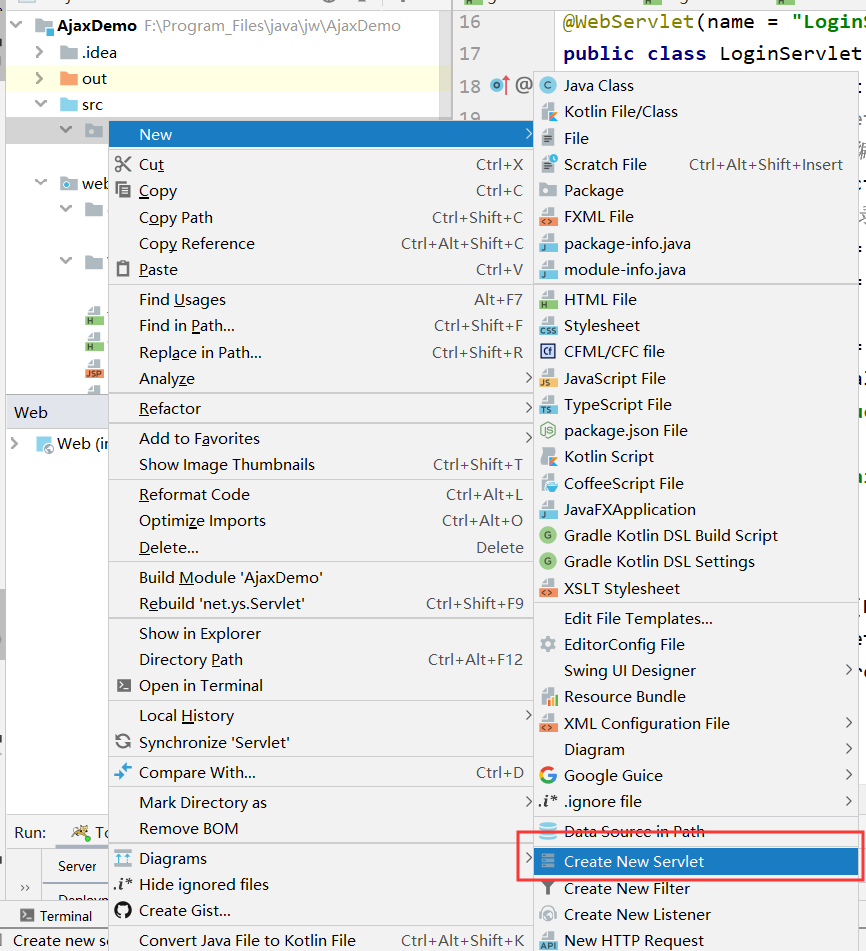Choose Convert Java File to Kotlin File

(x=321, y=940)
